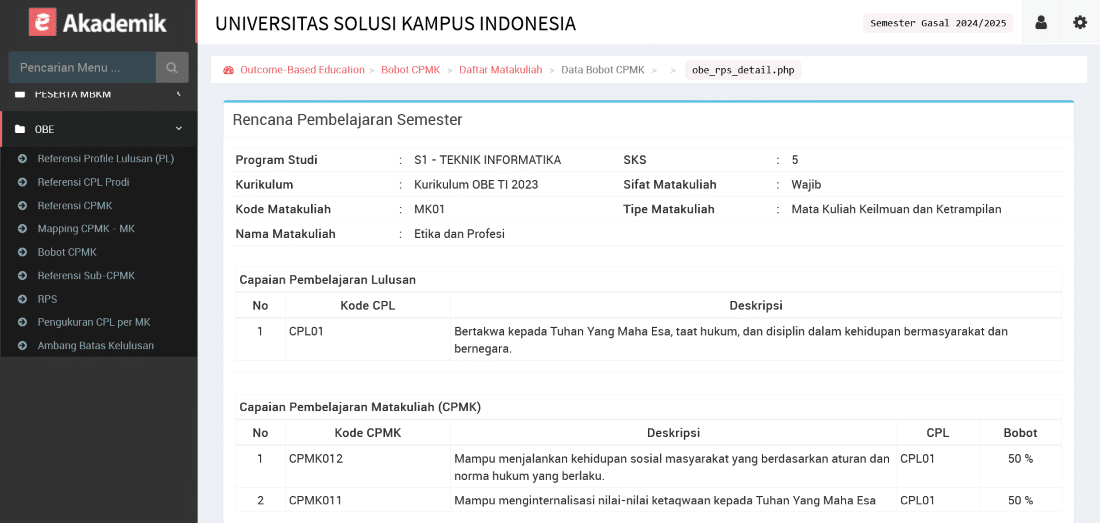The image size is (1100, 523).
Task: Click the Semester Gasal 2024/2025 badge
Action: click(x=938, y=23)
